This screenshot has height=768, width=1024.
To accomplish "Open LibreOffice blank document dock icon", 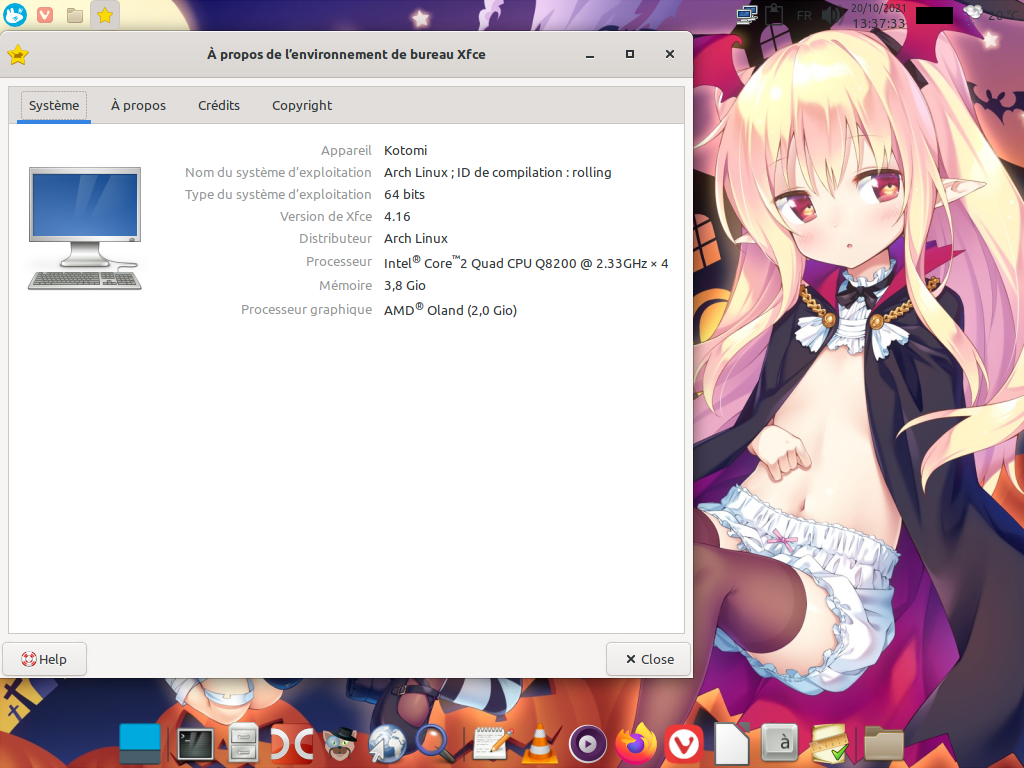I will coord(731,743).
